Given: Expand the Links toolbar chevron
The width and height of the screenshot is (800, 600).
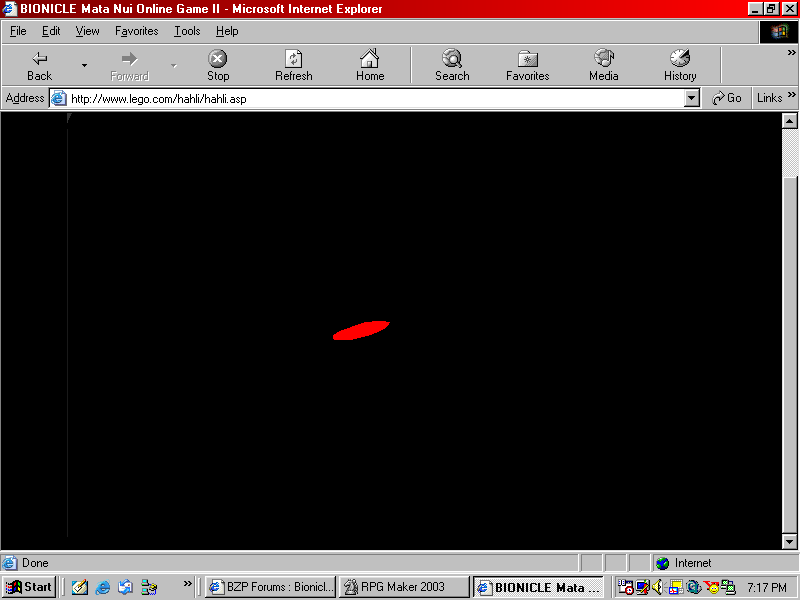Looking at the screenshot, I should [791, 97].
